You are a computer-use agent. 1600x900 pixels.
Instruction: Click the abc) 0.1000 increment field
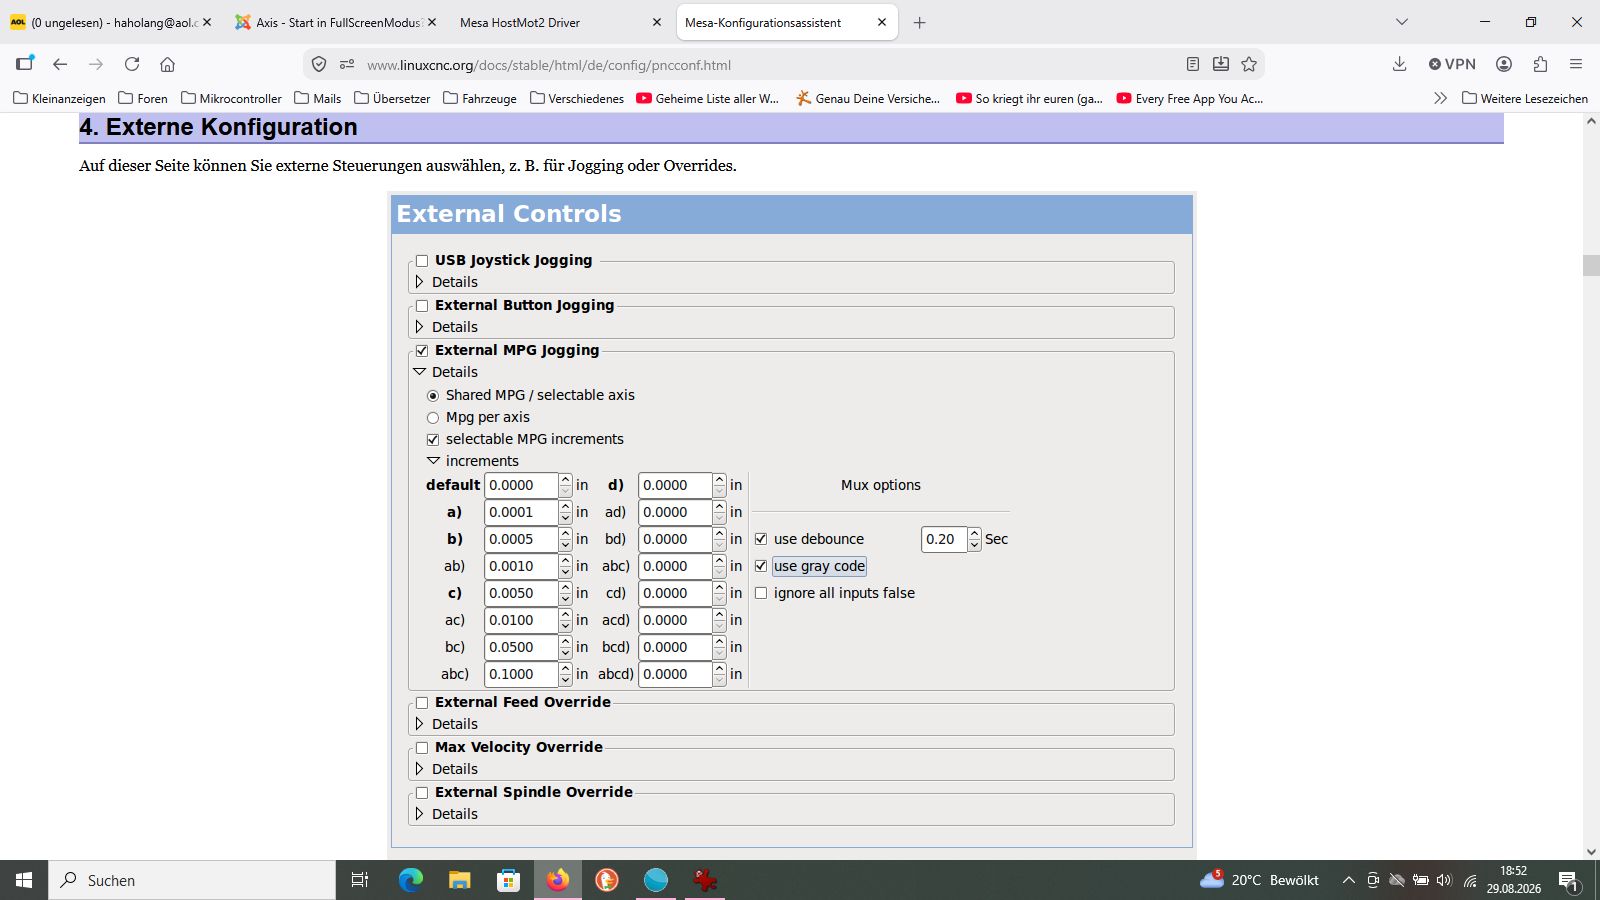[x=521, y=674]
